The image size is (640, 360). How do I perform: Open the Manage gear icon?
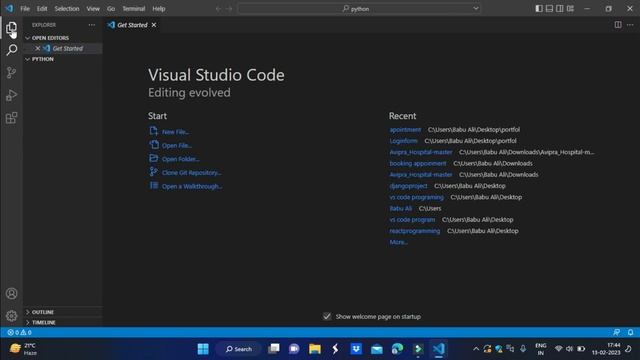tap(11, 316)
